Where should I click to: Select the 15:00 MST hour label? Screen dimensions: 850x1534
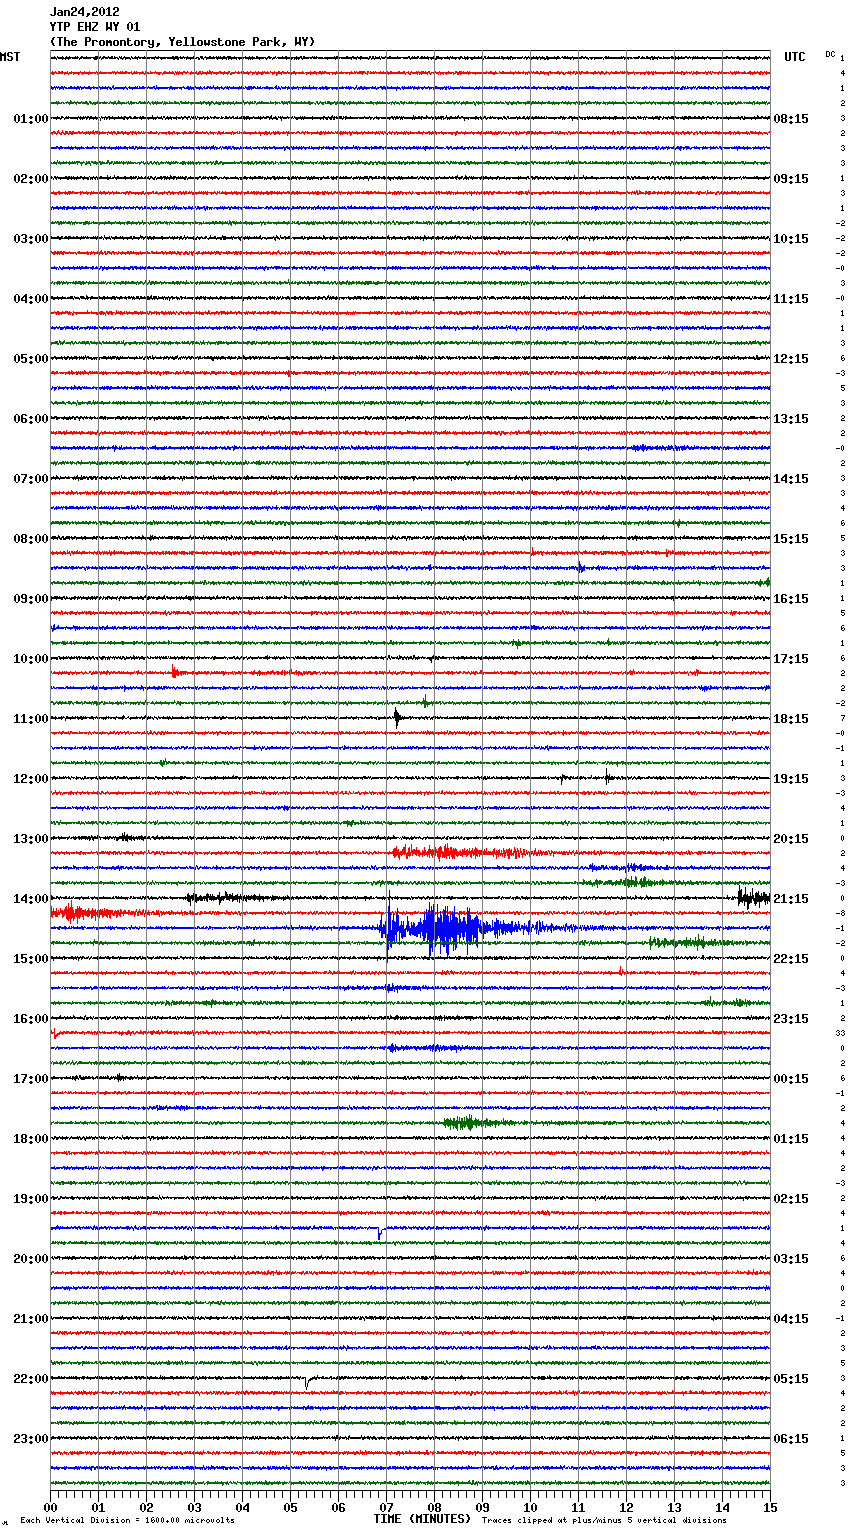pos(31,959)
